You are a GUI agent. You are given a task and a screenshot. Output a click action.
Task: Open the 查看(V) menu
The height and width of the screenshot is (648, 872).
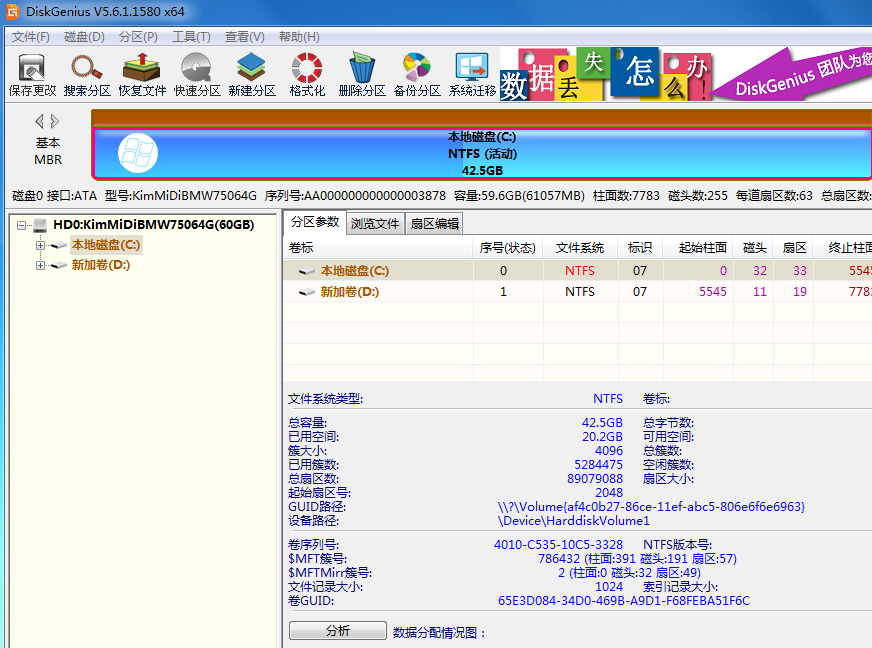click(245, 37)
